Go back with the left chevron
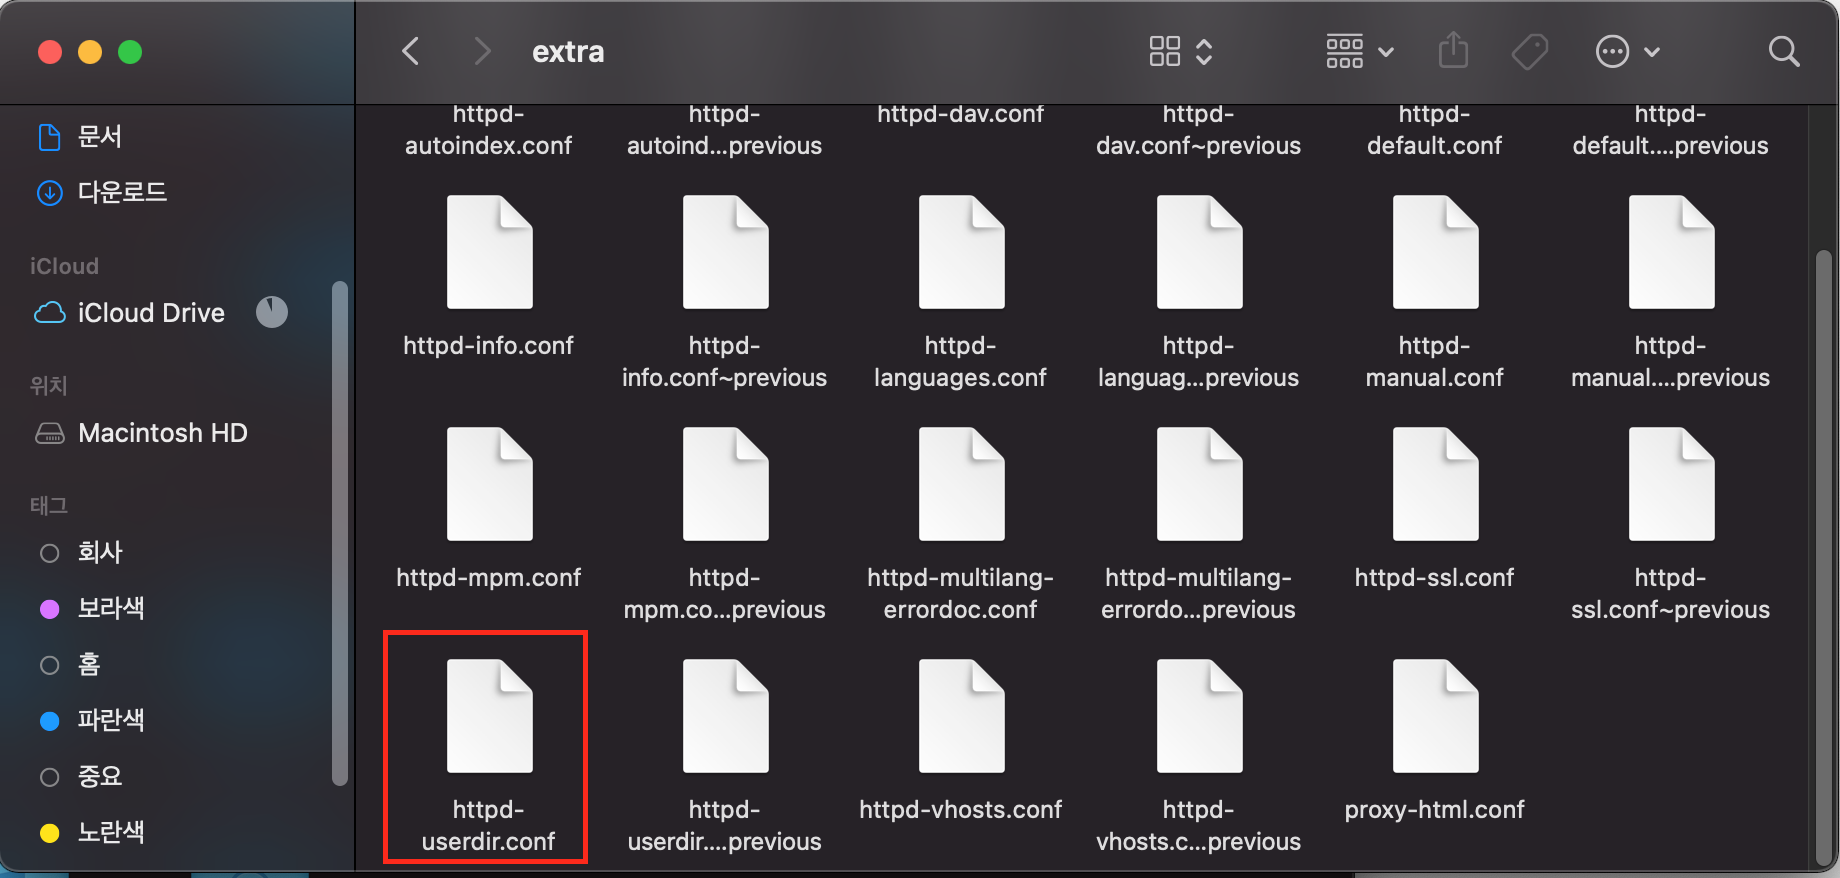1840x878 pixels. point(410,51)
